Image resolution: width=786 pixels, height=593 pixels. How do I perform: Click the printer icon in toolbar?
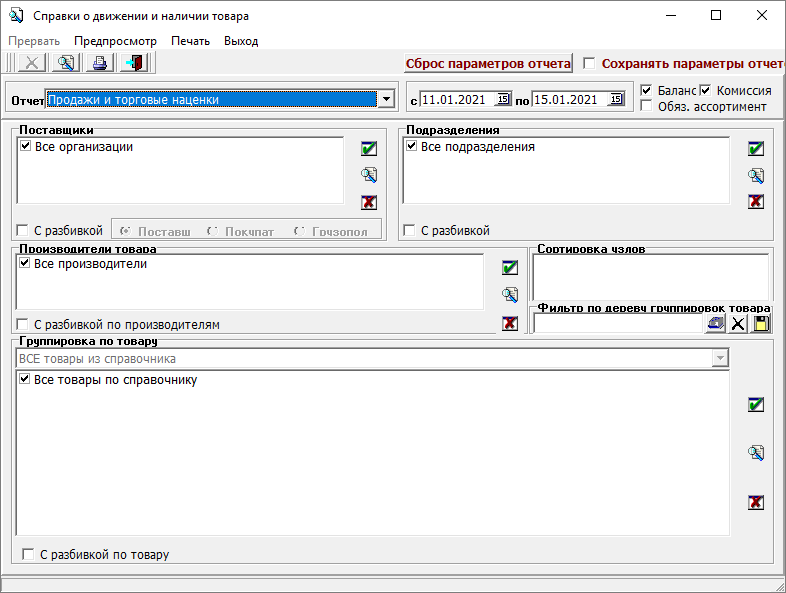(99, 63)
